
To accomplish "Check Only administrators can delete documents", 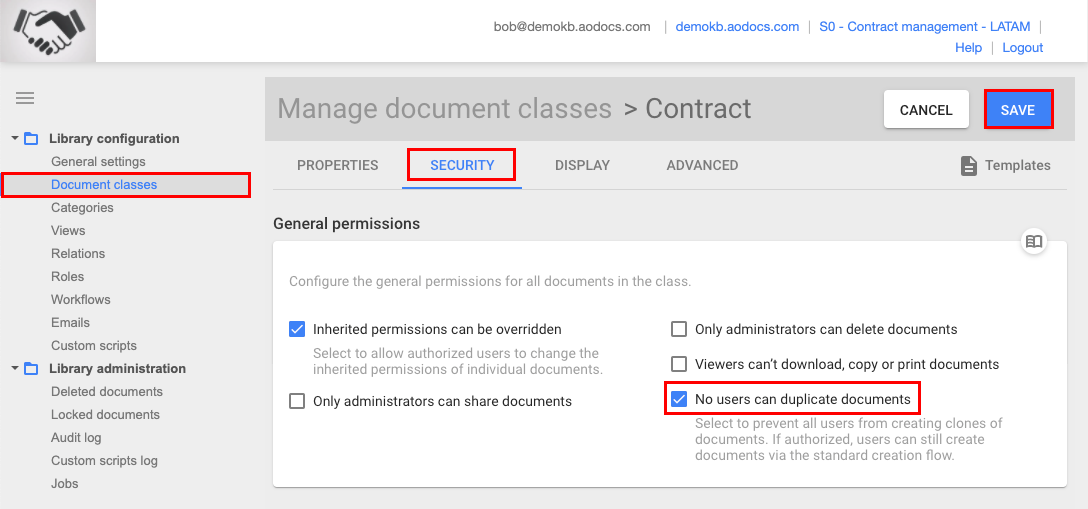I will pyautogui.click(x=679, y=329).
